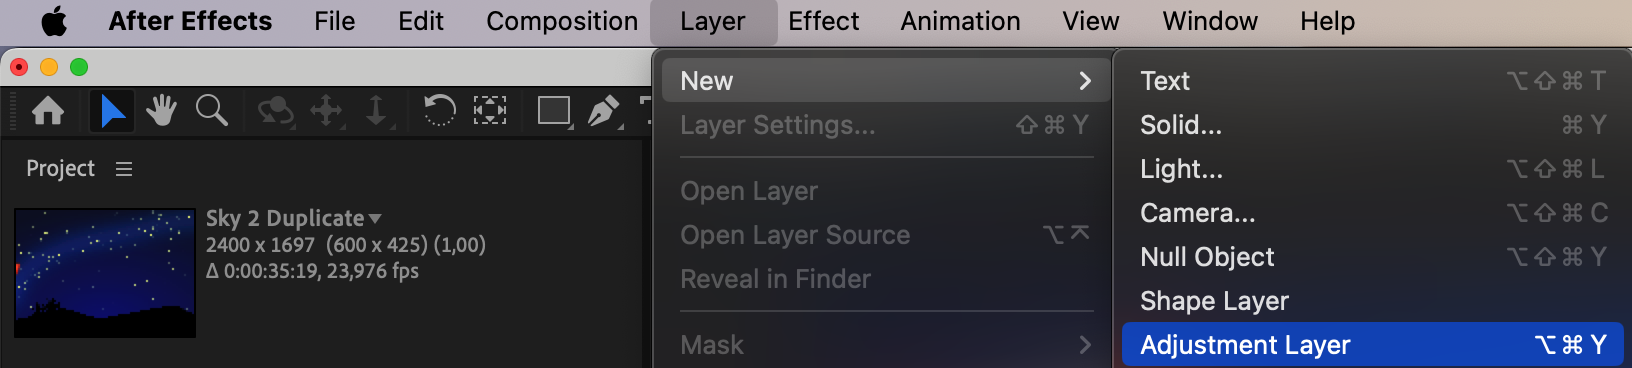The height and width of the screenshot is (368, 1632).
Task: Select the Dolly camera tool
Action: 377,111
